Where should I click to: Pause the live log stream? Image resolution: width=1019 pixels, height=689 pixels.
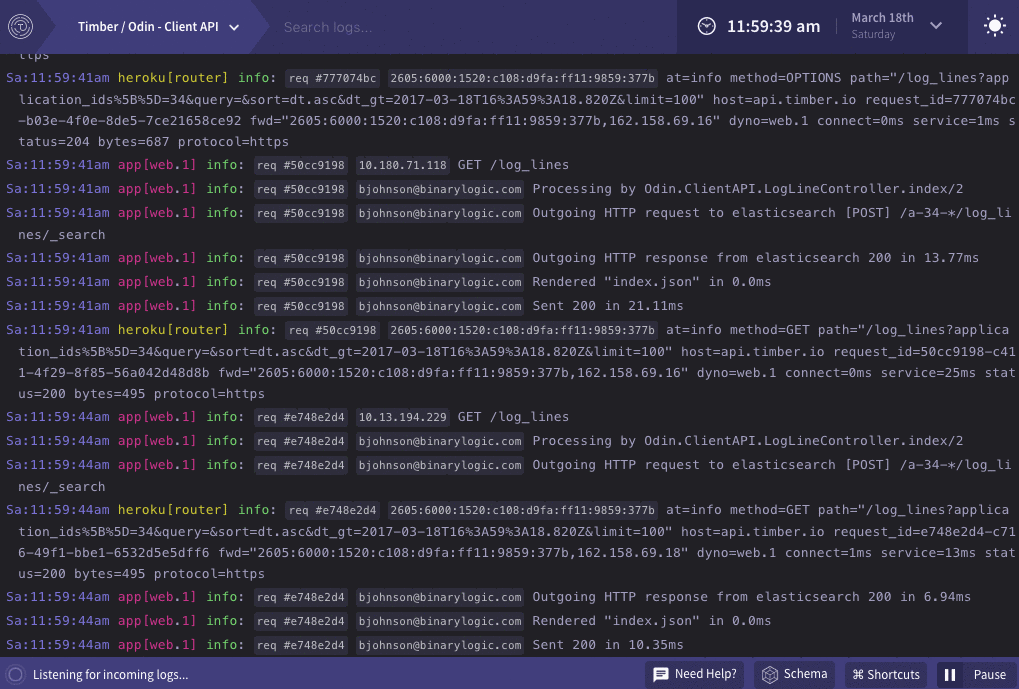pos(975,674)
